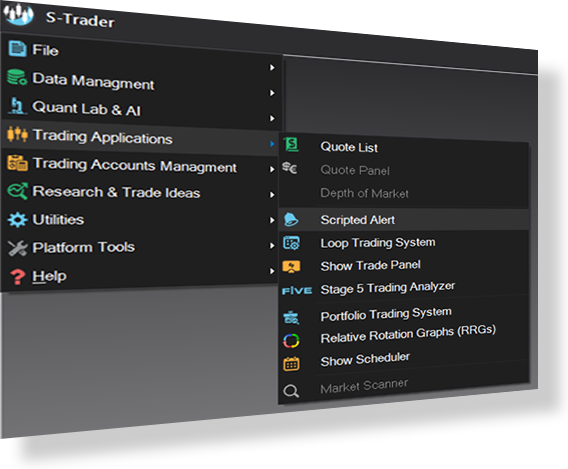Image resolution: width=568 pixels, height=469 pixels.
Task: Click the S-Trader logo icon
Action: pyautogui.click(x=18, y=14)
